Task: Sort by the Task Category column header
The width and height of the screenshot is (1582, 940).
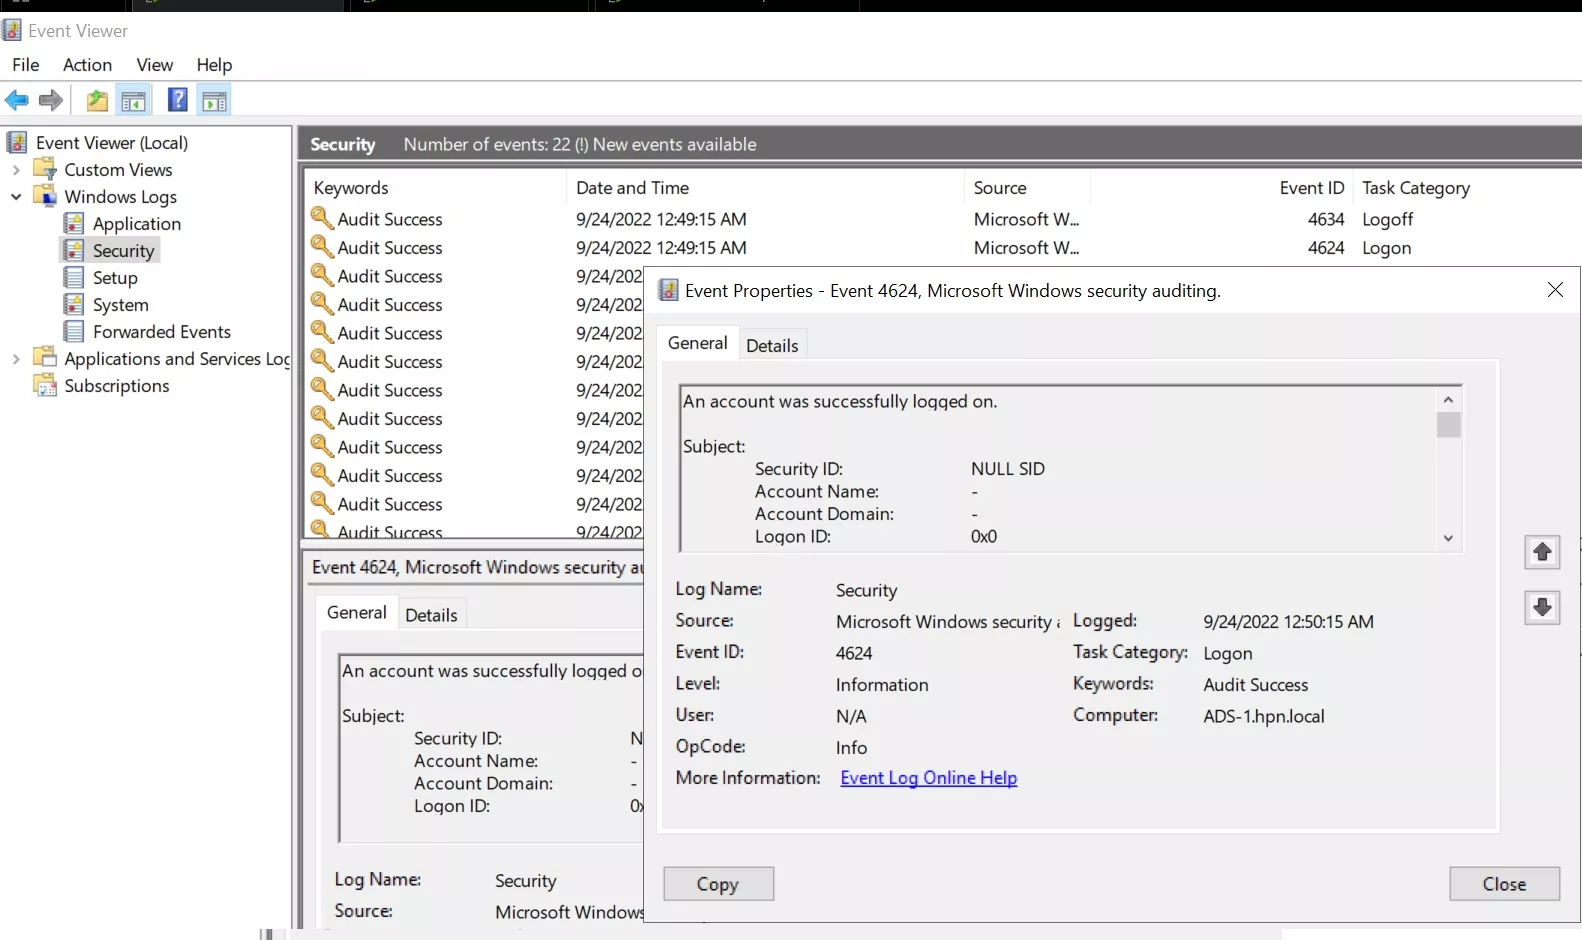Action: [1416, 188]
